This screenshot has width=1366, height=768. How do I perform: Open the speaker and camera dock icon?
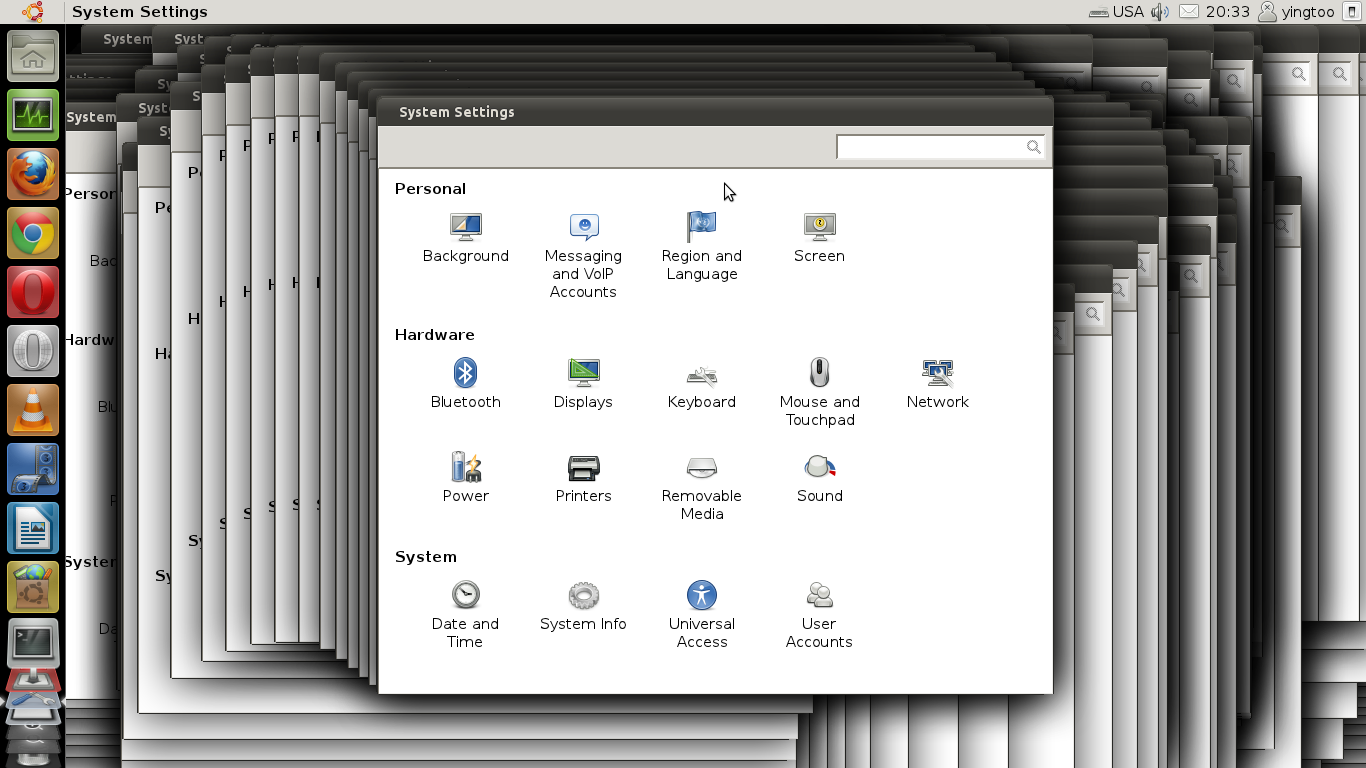[x=33, y=469]
